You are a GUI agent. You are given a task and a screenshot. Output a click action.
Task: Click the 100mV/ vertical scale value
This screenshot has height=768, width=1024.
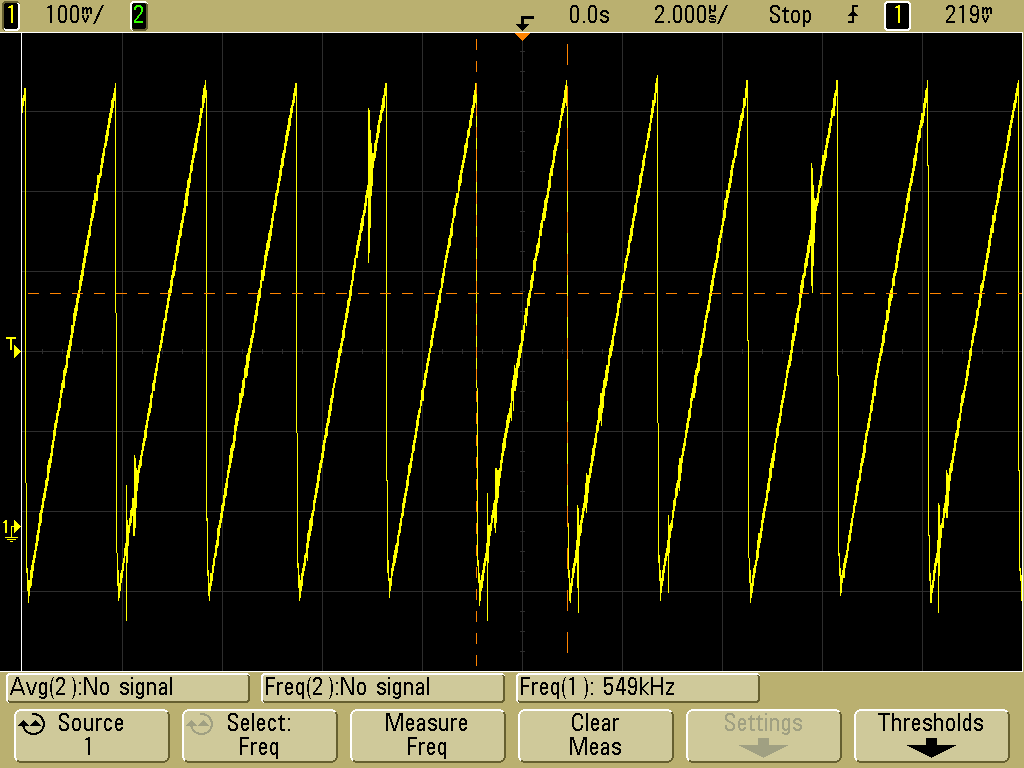pyautogui.click(x=74, y=15)
